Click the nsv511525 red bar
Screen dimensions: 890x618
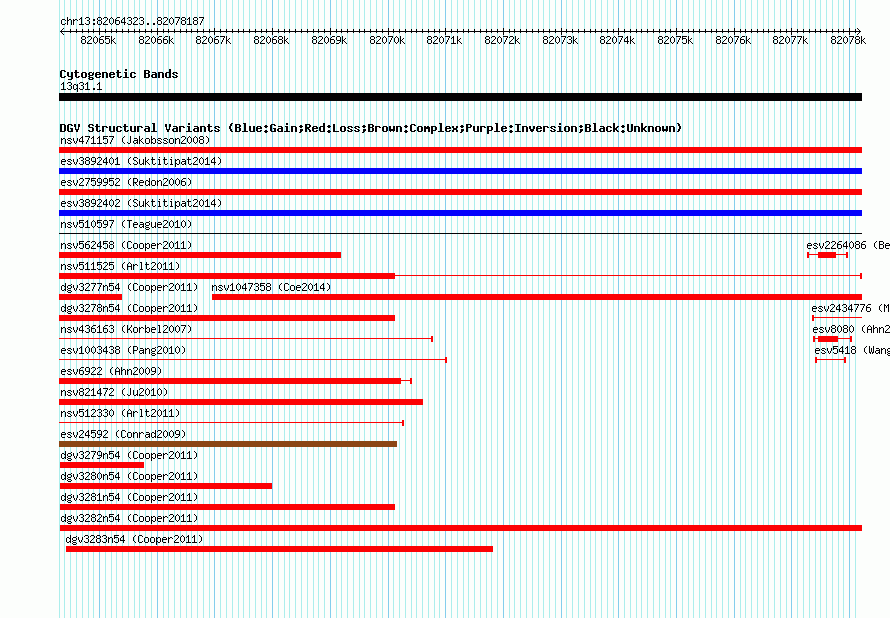point(227,276)
